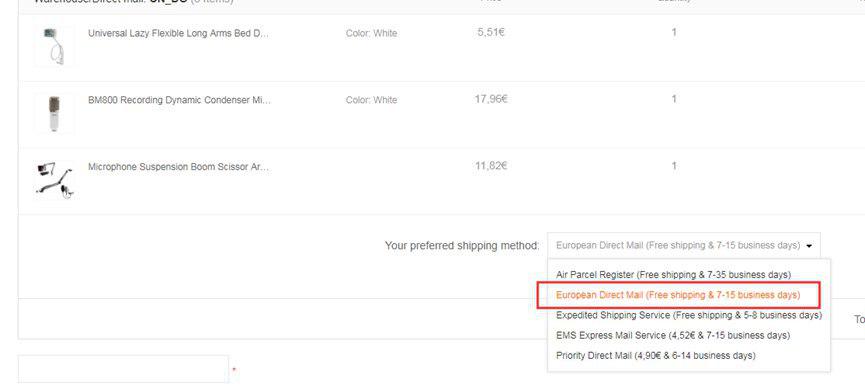Click the 5,51€ price of first item

tap(491, 32)
